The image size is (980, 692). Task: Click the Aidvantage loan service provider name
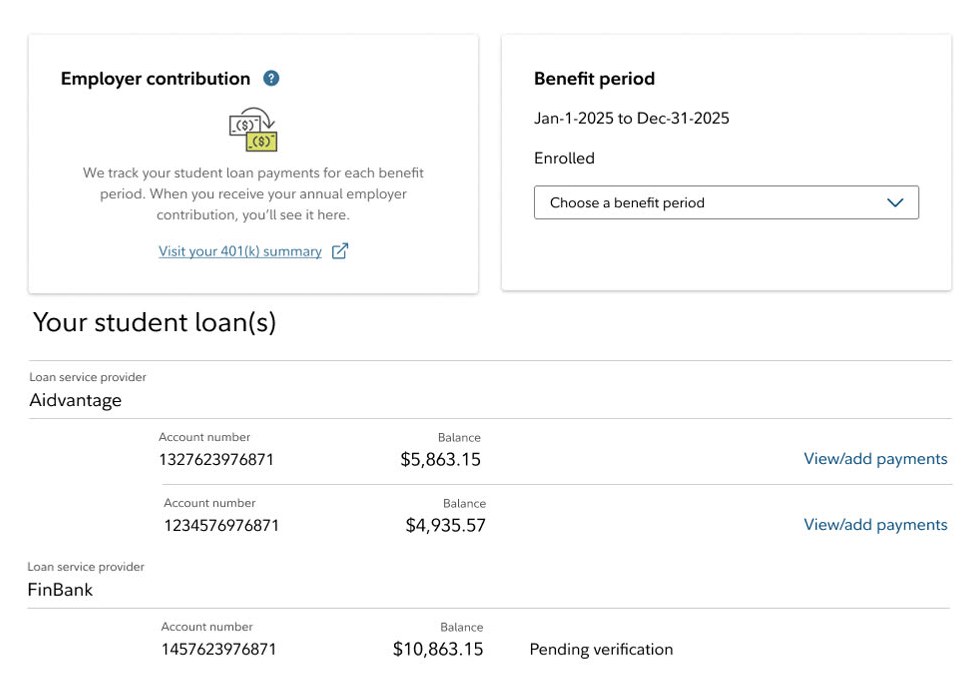[x=76, y=400]
